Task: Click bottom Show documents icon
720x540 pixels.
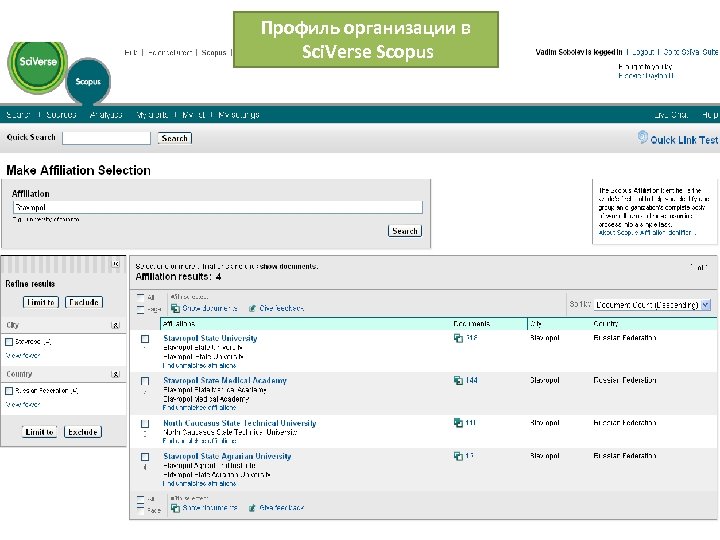Action: pyautogui.click(x=175, y=508)
